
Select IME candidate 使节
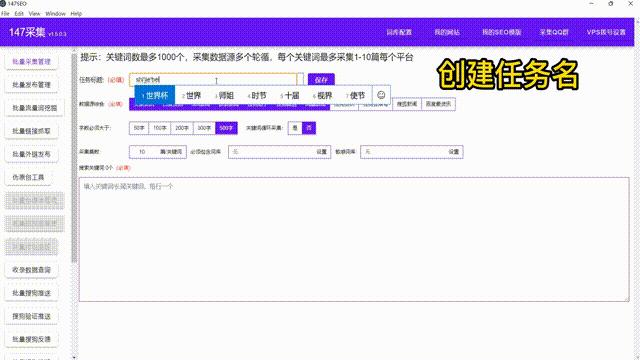coord(355,96)
